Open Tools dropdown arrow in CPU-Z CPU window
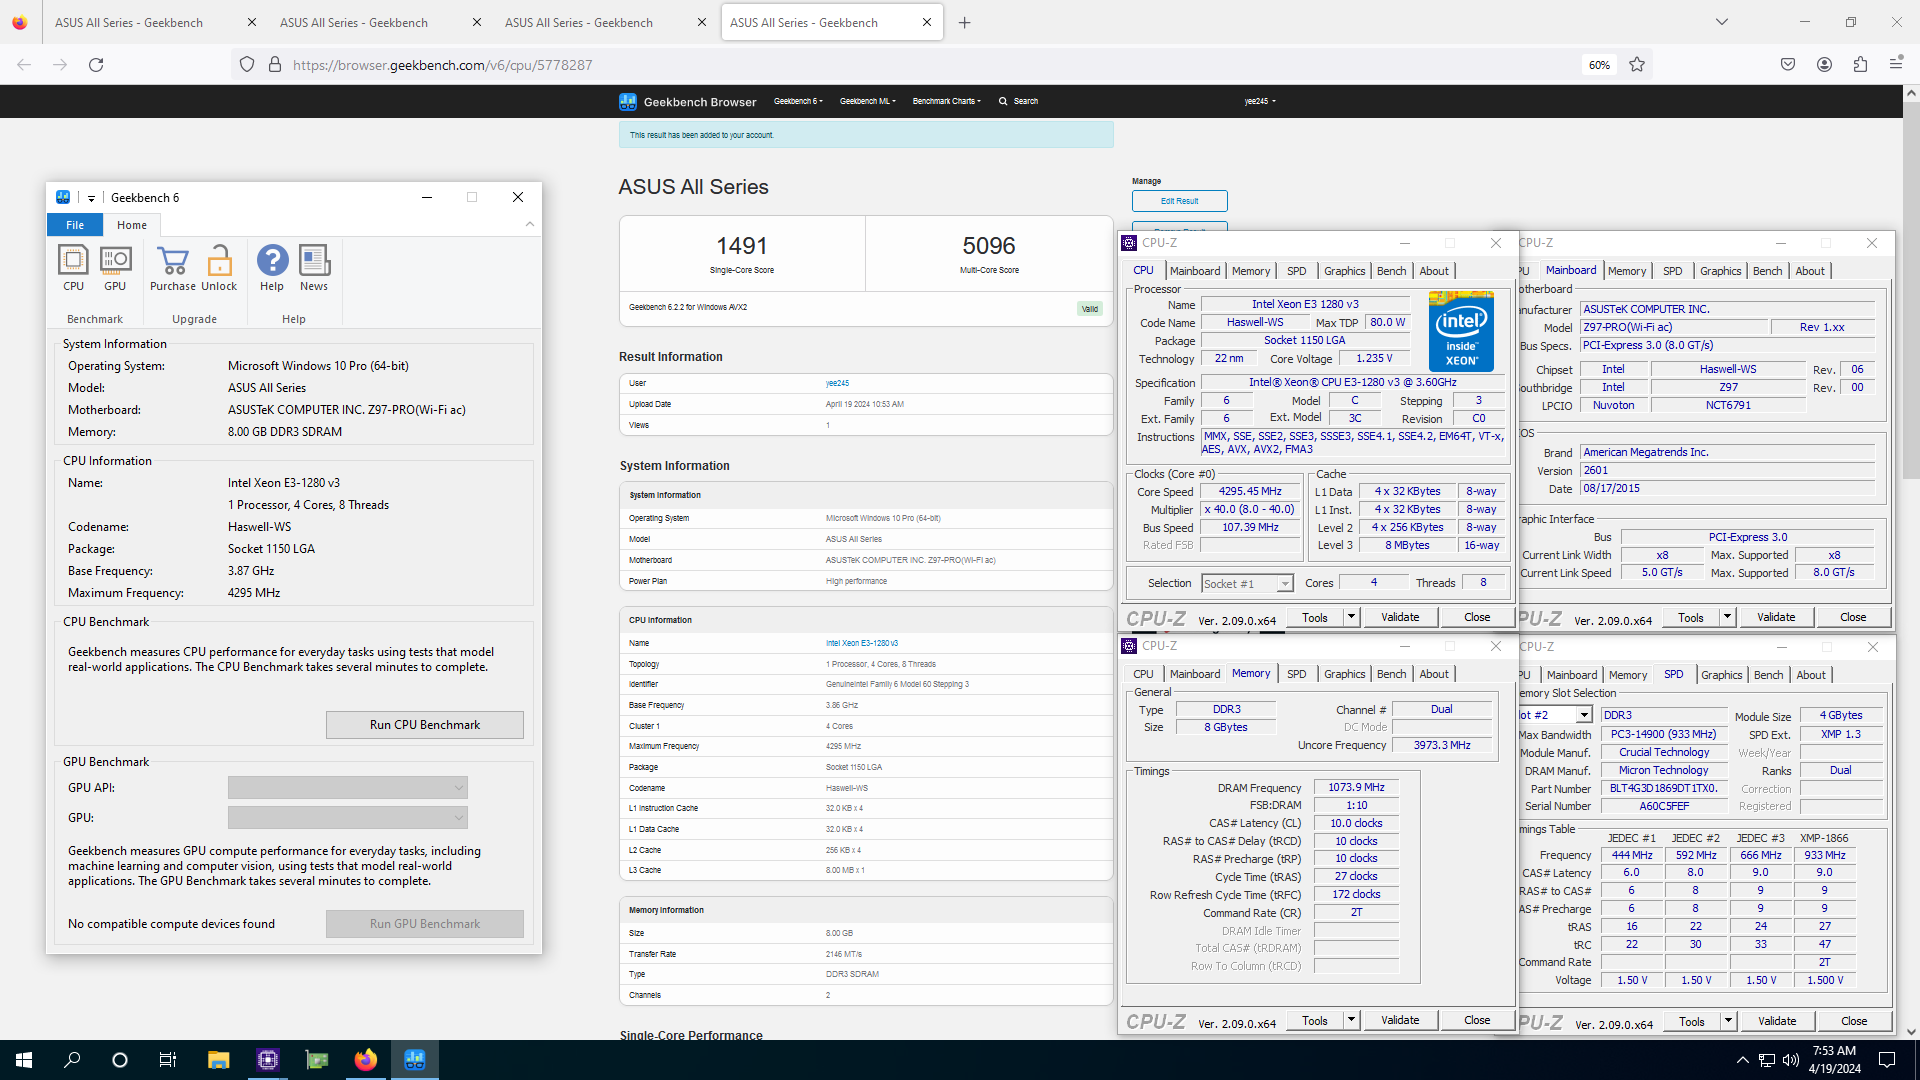Image resolution: width=1920 pixels, height=1080 pixels. pyautogui.click(x=1351, y=617)
